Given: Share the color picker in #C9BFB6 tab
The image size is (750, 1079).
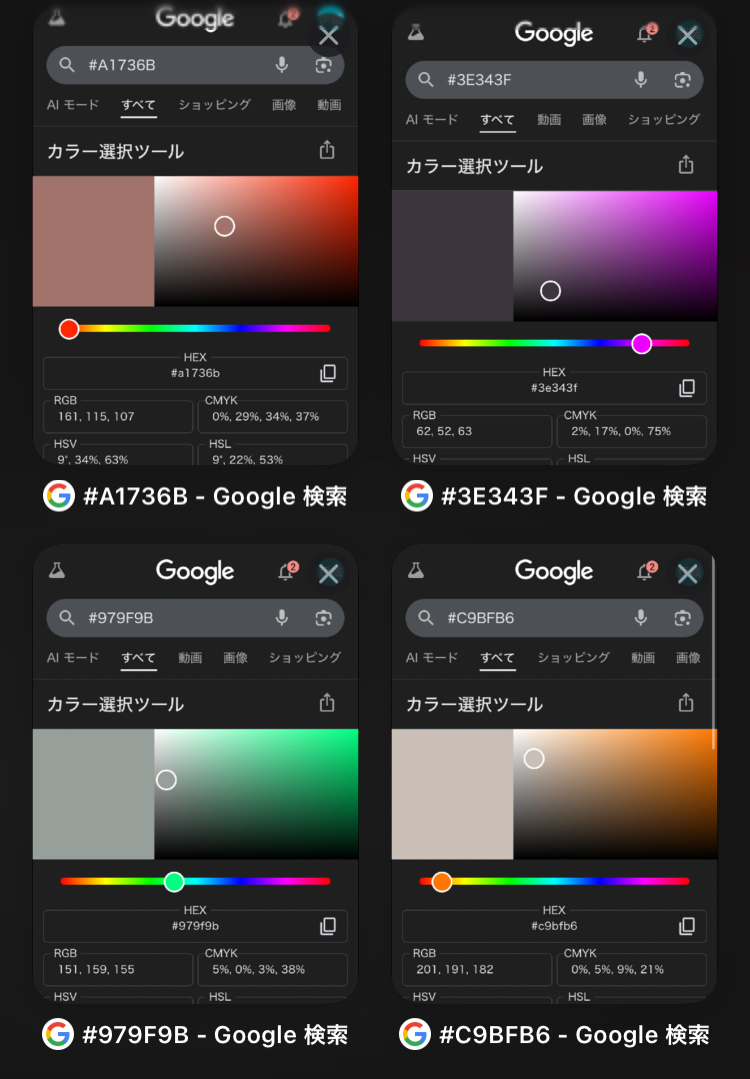Looking at the screenshot, I should click(686, 704).
